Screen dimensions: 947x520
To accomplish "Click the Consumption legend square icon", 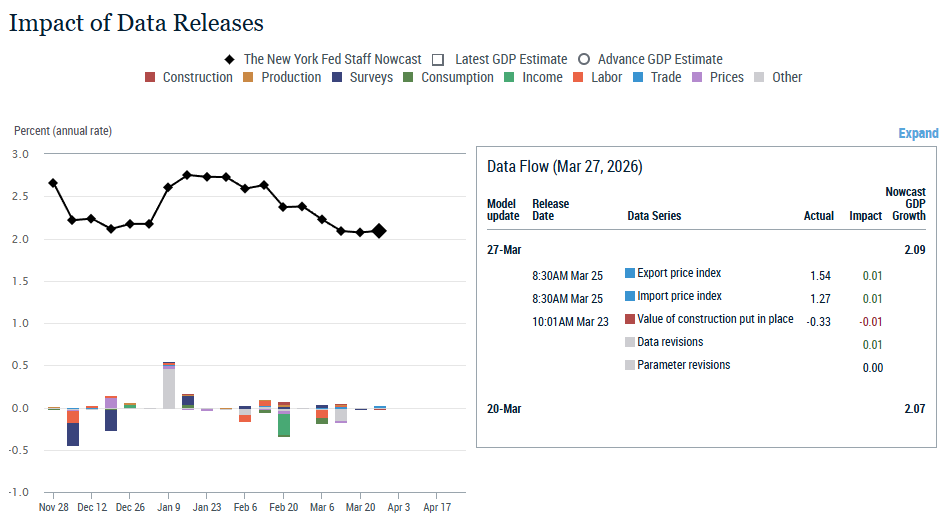I will tap(408, 78).
